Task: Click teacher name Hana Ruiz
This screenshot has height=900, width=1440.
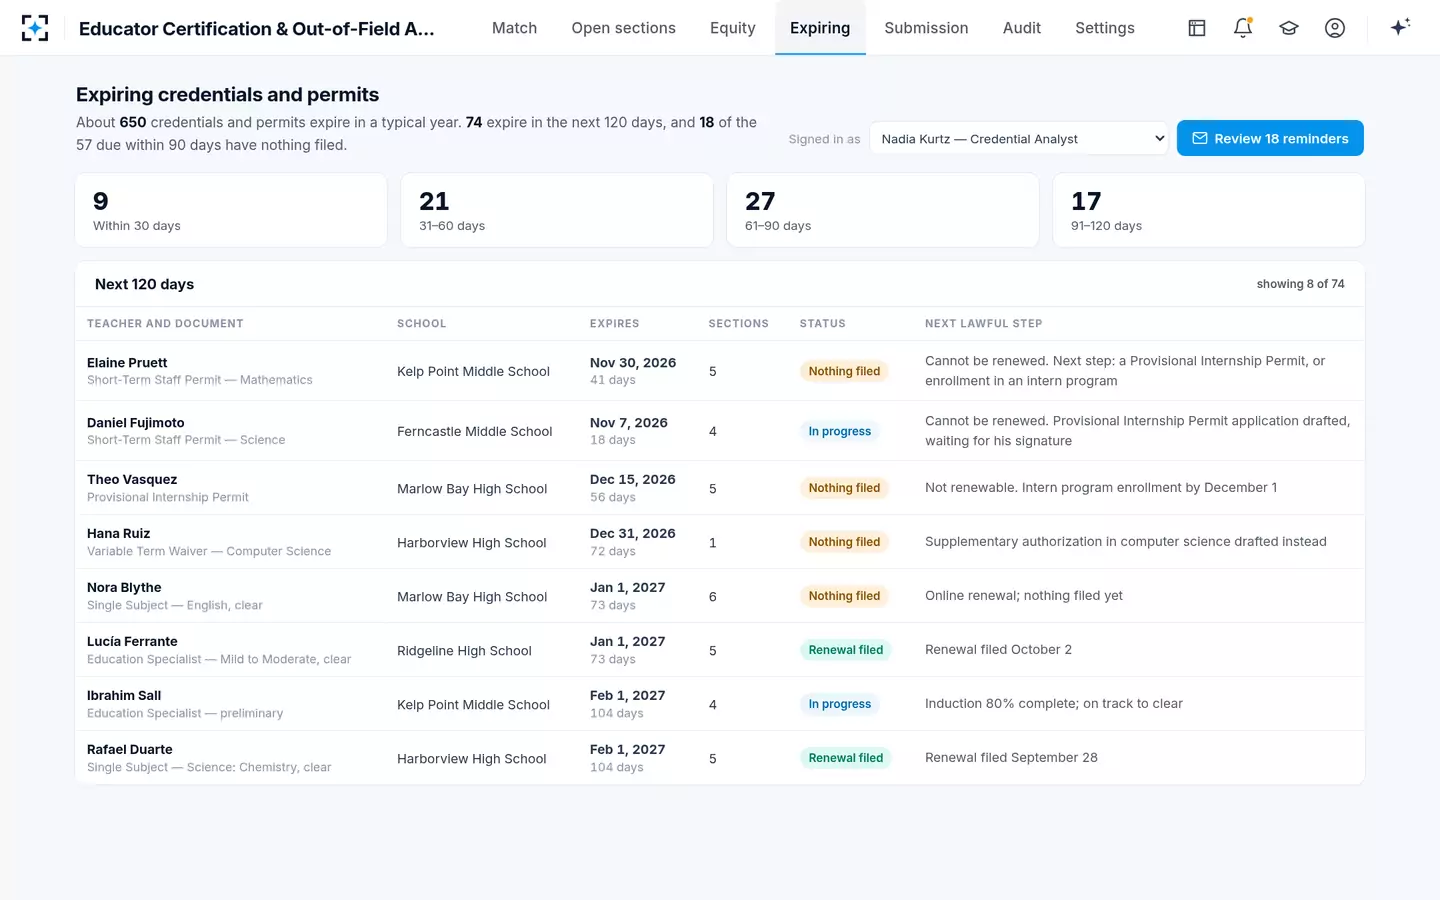Action: tap(119, 534)
